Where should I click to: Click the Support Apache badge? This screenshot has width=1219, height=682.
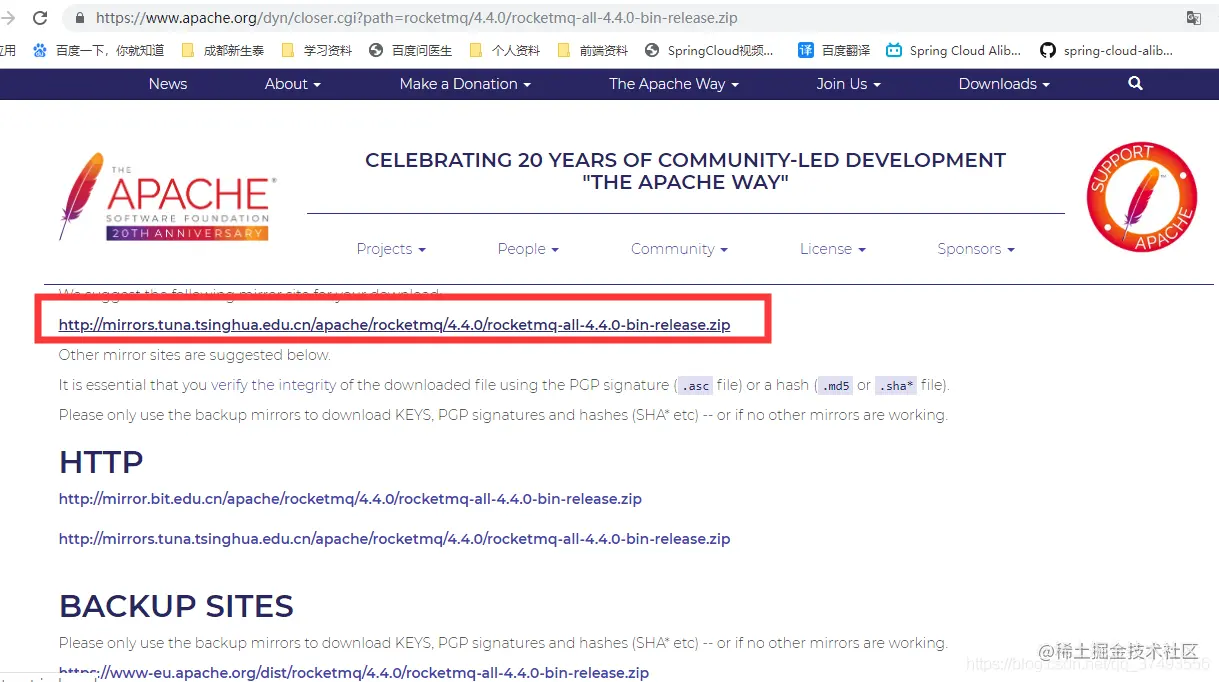tap(1141, 197)
